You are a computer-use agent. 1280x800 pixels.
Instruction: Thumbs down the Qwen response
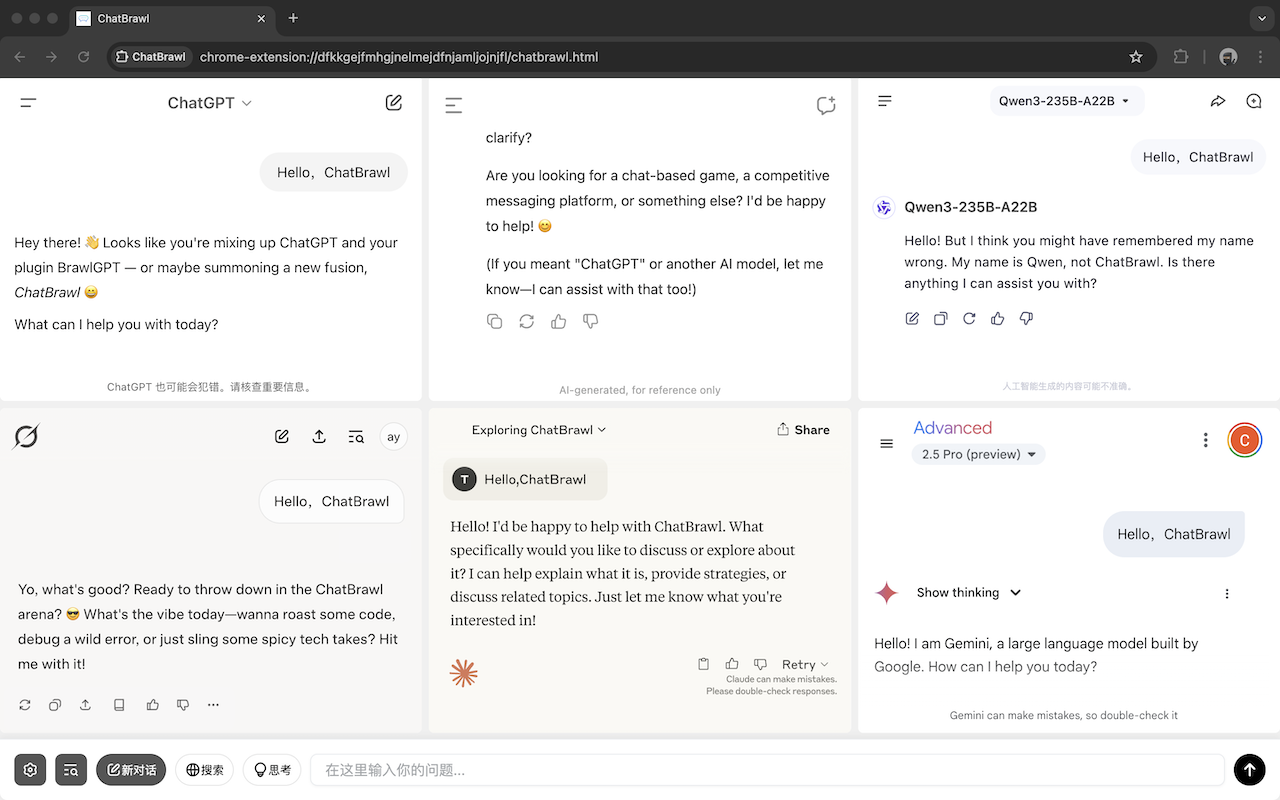1026,318
